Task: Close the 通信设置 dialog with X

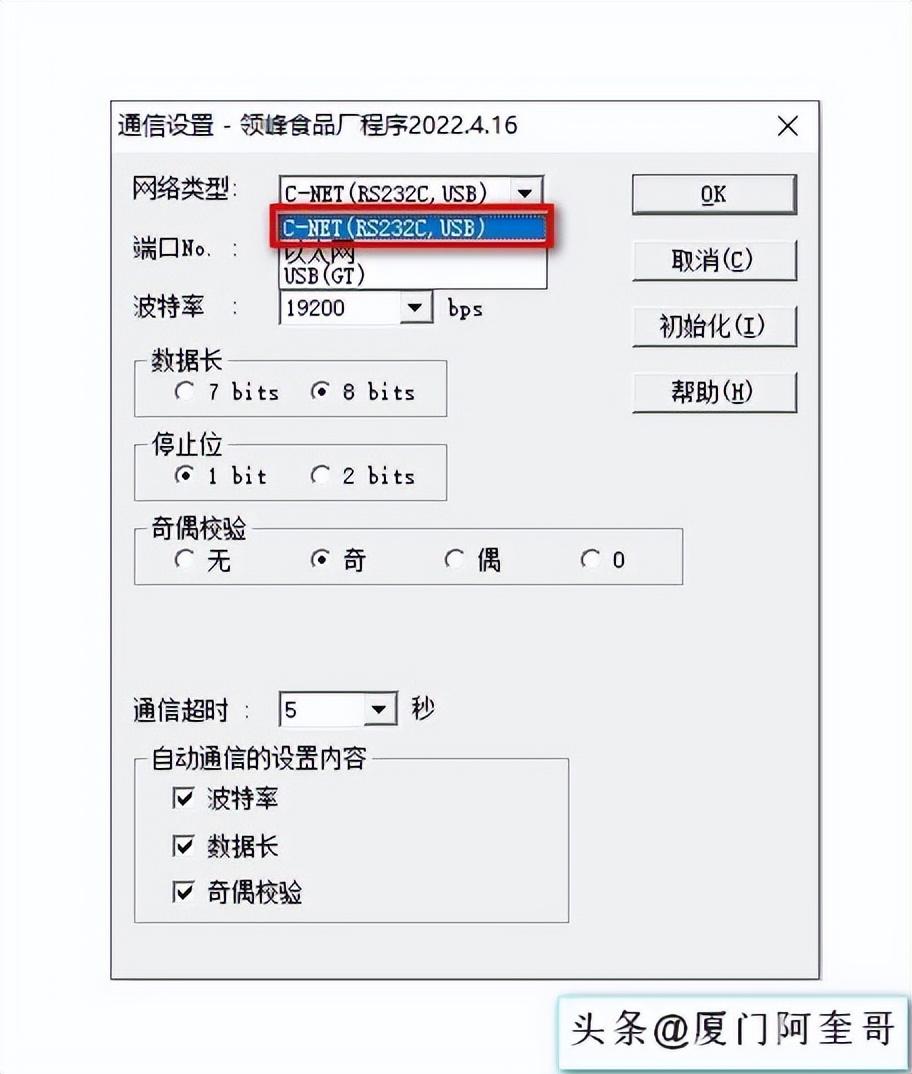Action: [x=788, y=126]
